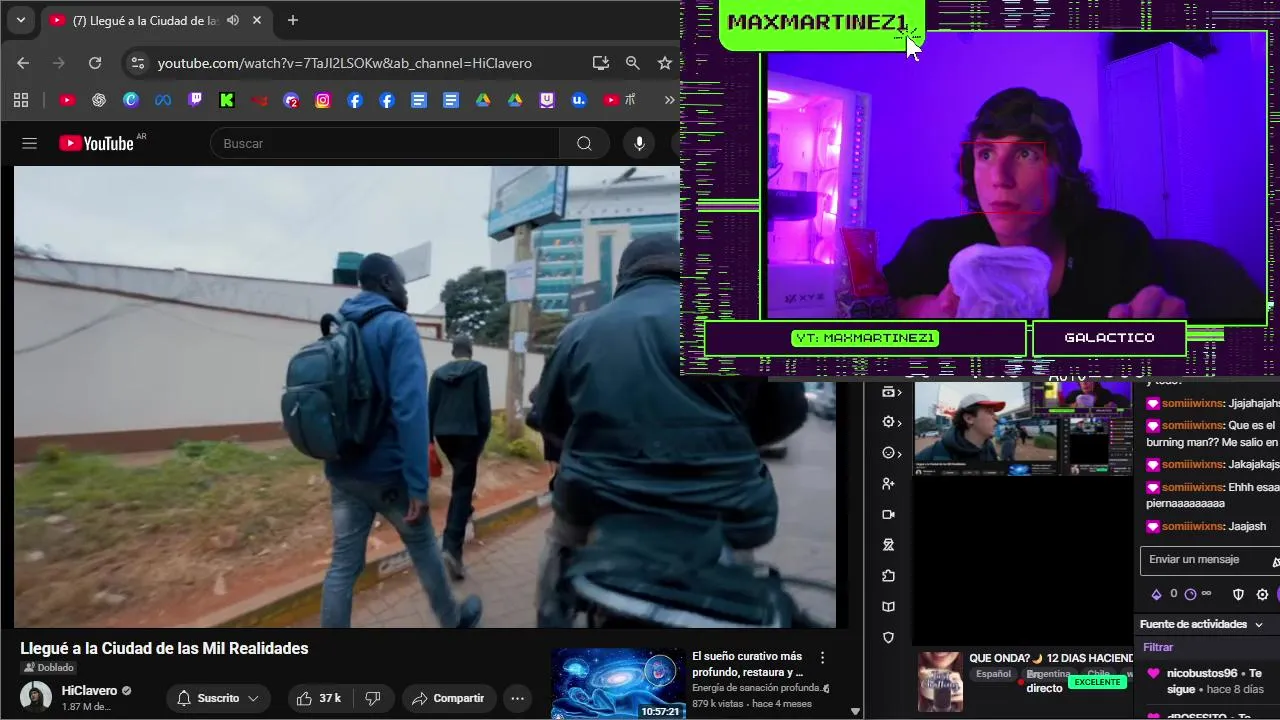This screenshot has width=1280, height=720.
Task: Click the 'Filtrar' activity feed link
Action: (1158, 647)
